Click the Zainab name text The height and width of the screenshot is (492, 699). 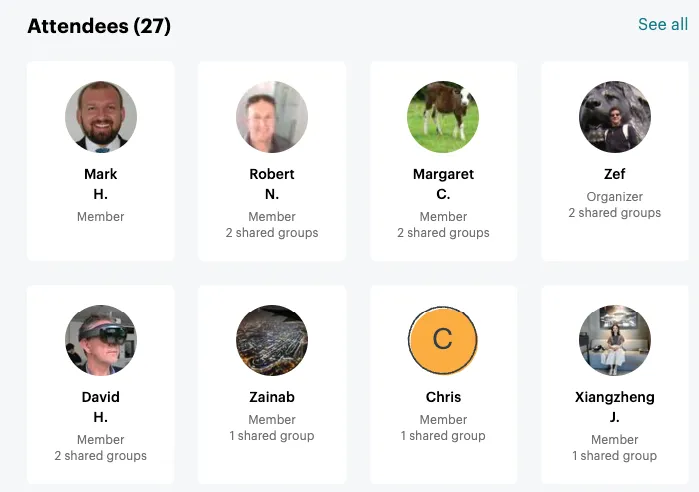[x=272, y=397]
